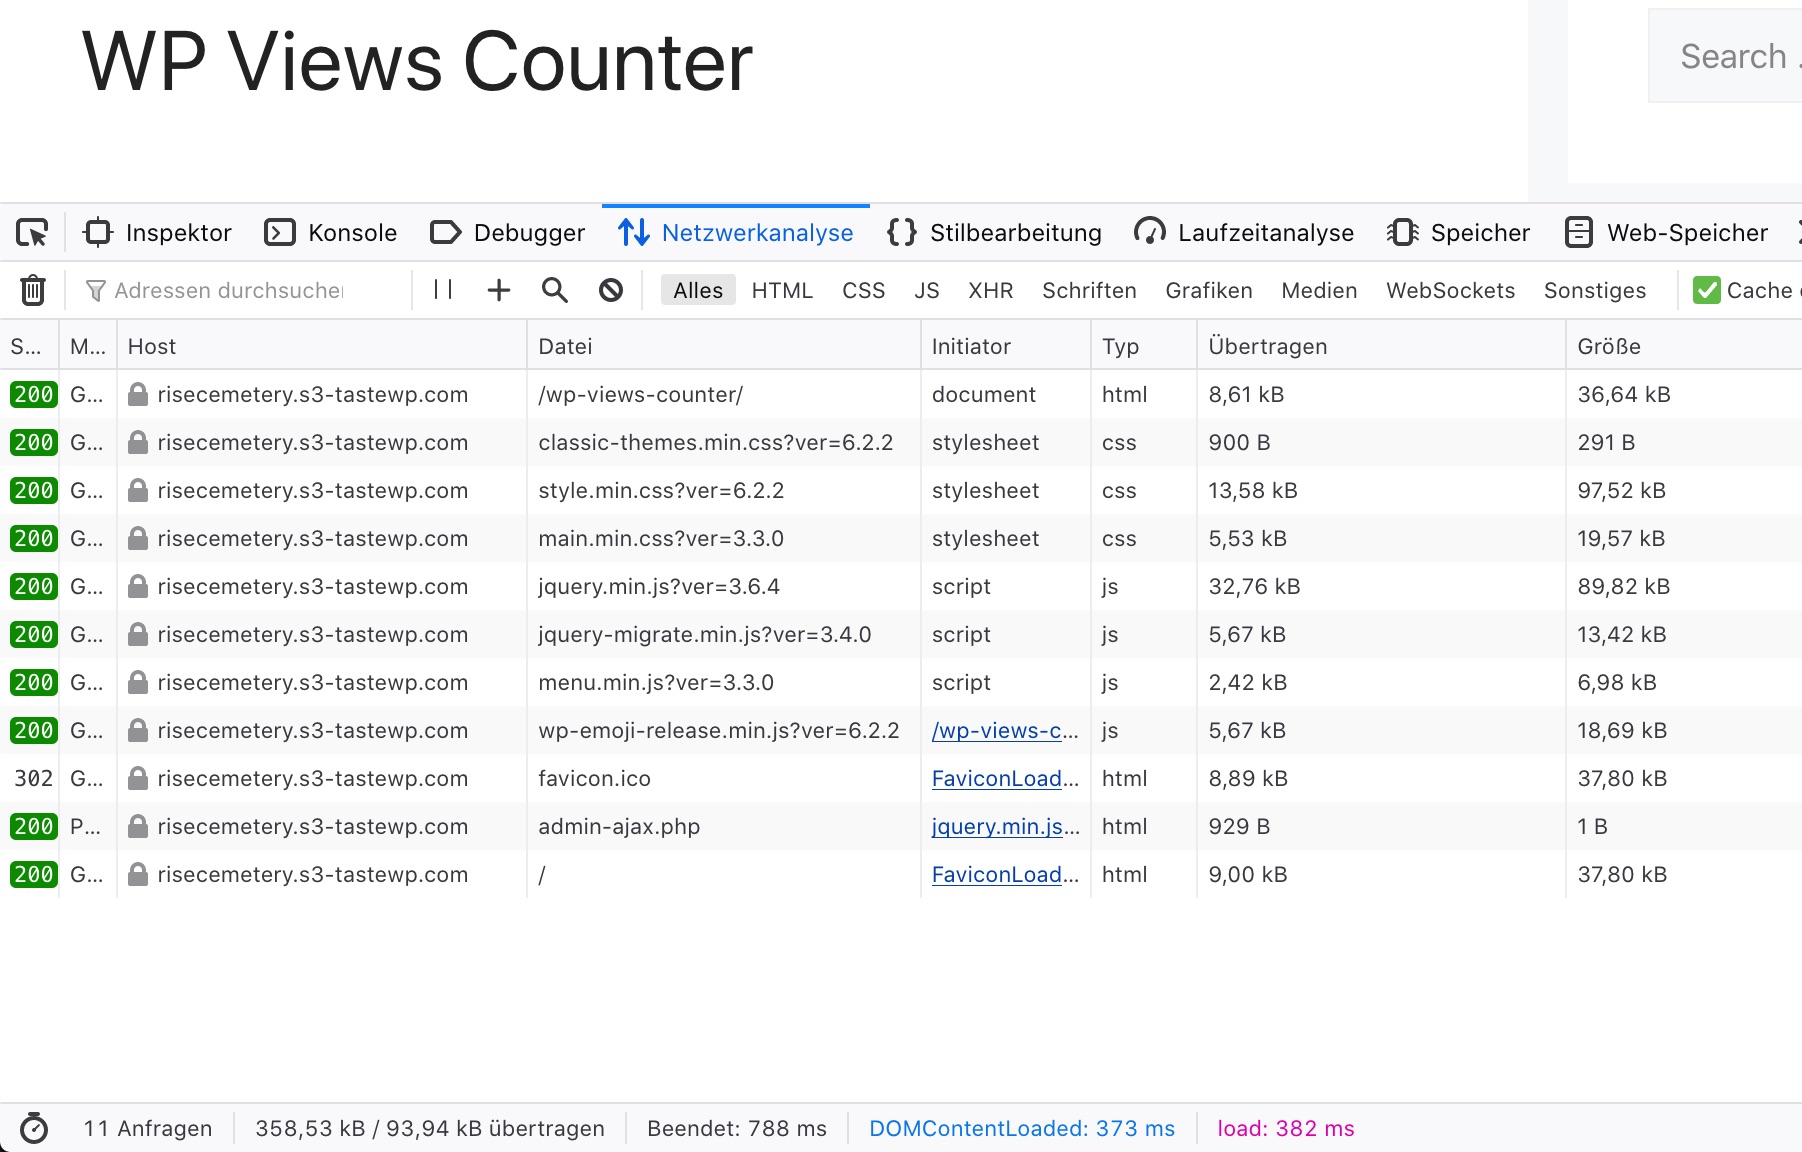
Task: Filter requests by JS
Action: (927, 290)
